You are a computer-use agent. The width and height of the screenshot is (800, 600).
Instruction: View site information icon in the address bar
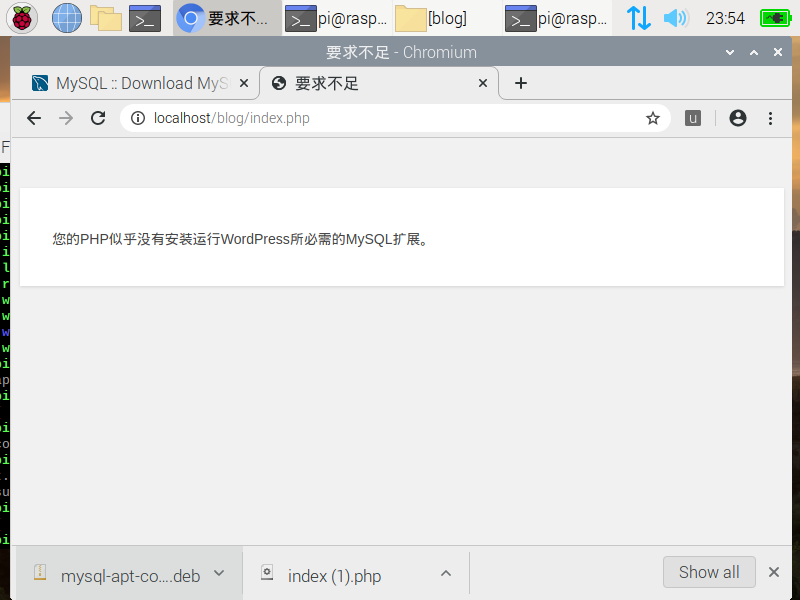138,118
